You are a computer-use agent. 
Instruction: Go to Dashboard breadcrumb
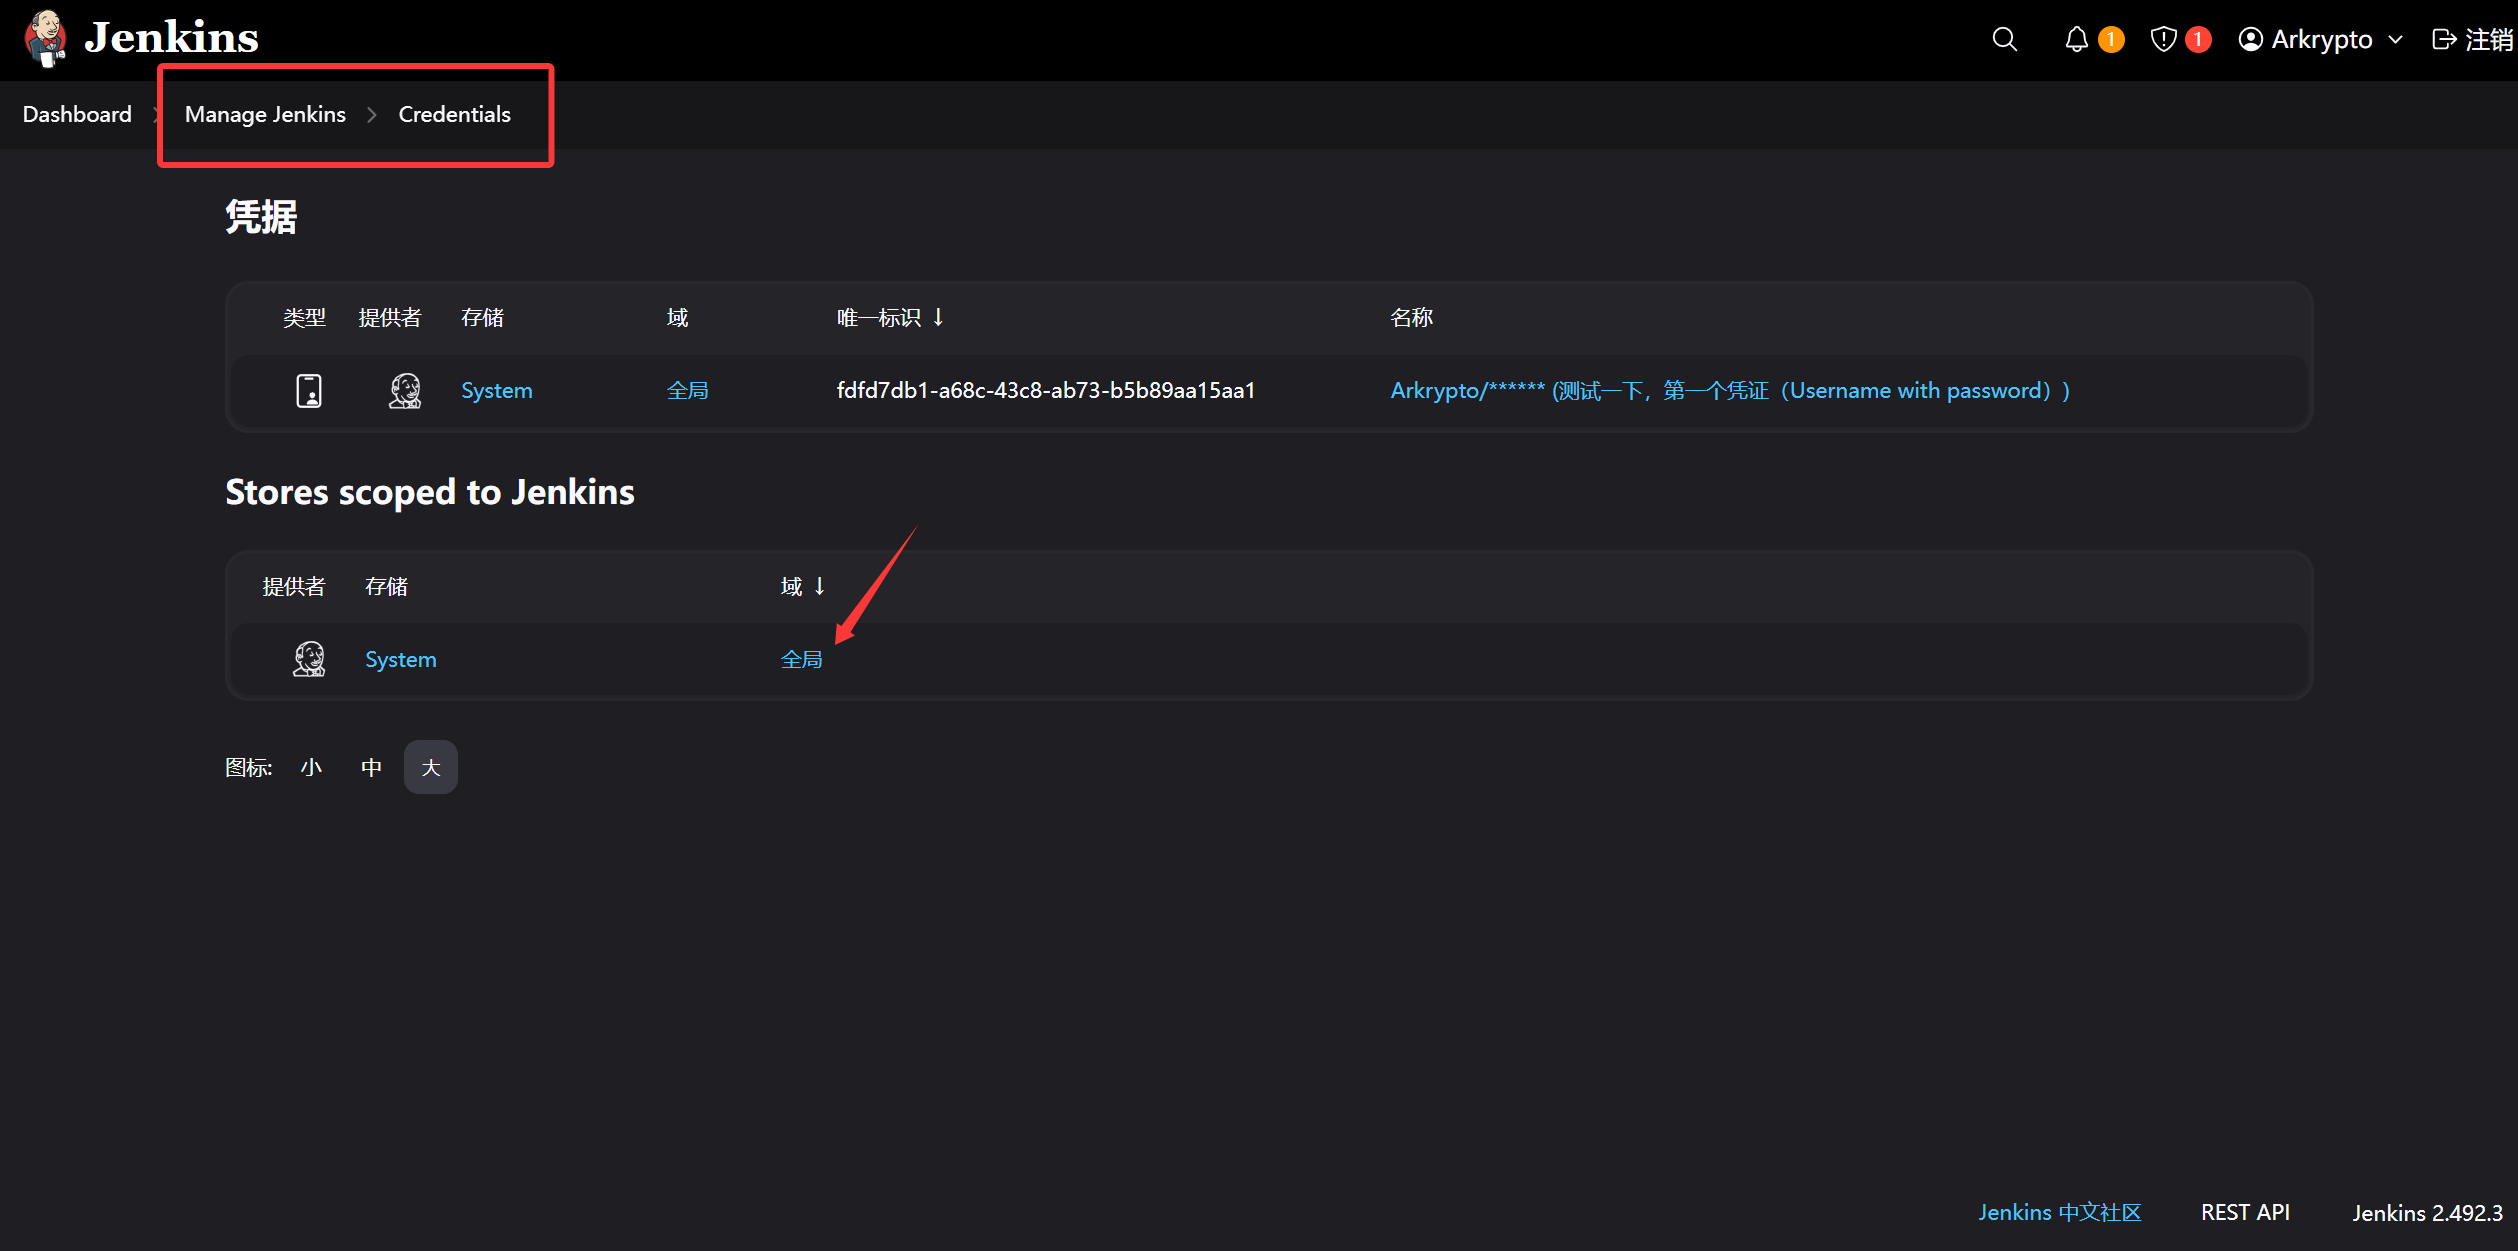pyautogui.click(x=77, y=114)
